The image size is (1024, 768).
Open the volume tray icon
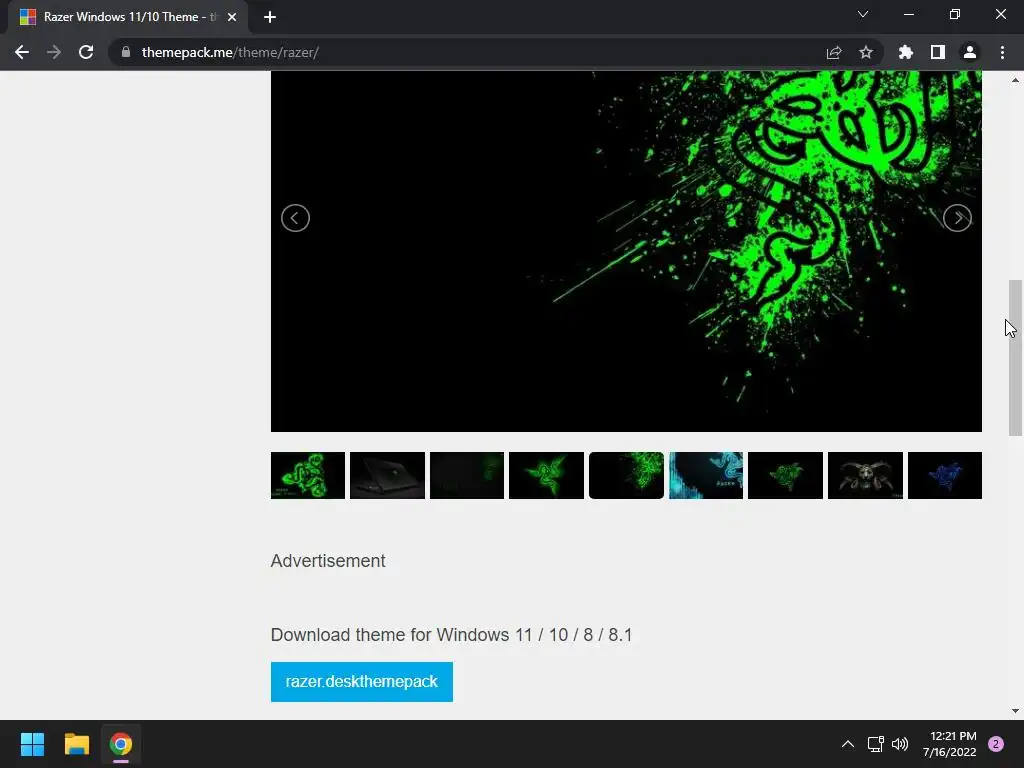click(900, 744)
